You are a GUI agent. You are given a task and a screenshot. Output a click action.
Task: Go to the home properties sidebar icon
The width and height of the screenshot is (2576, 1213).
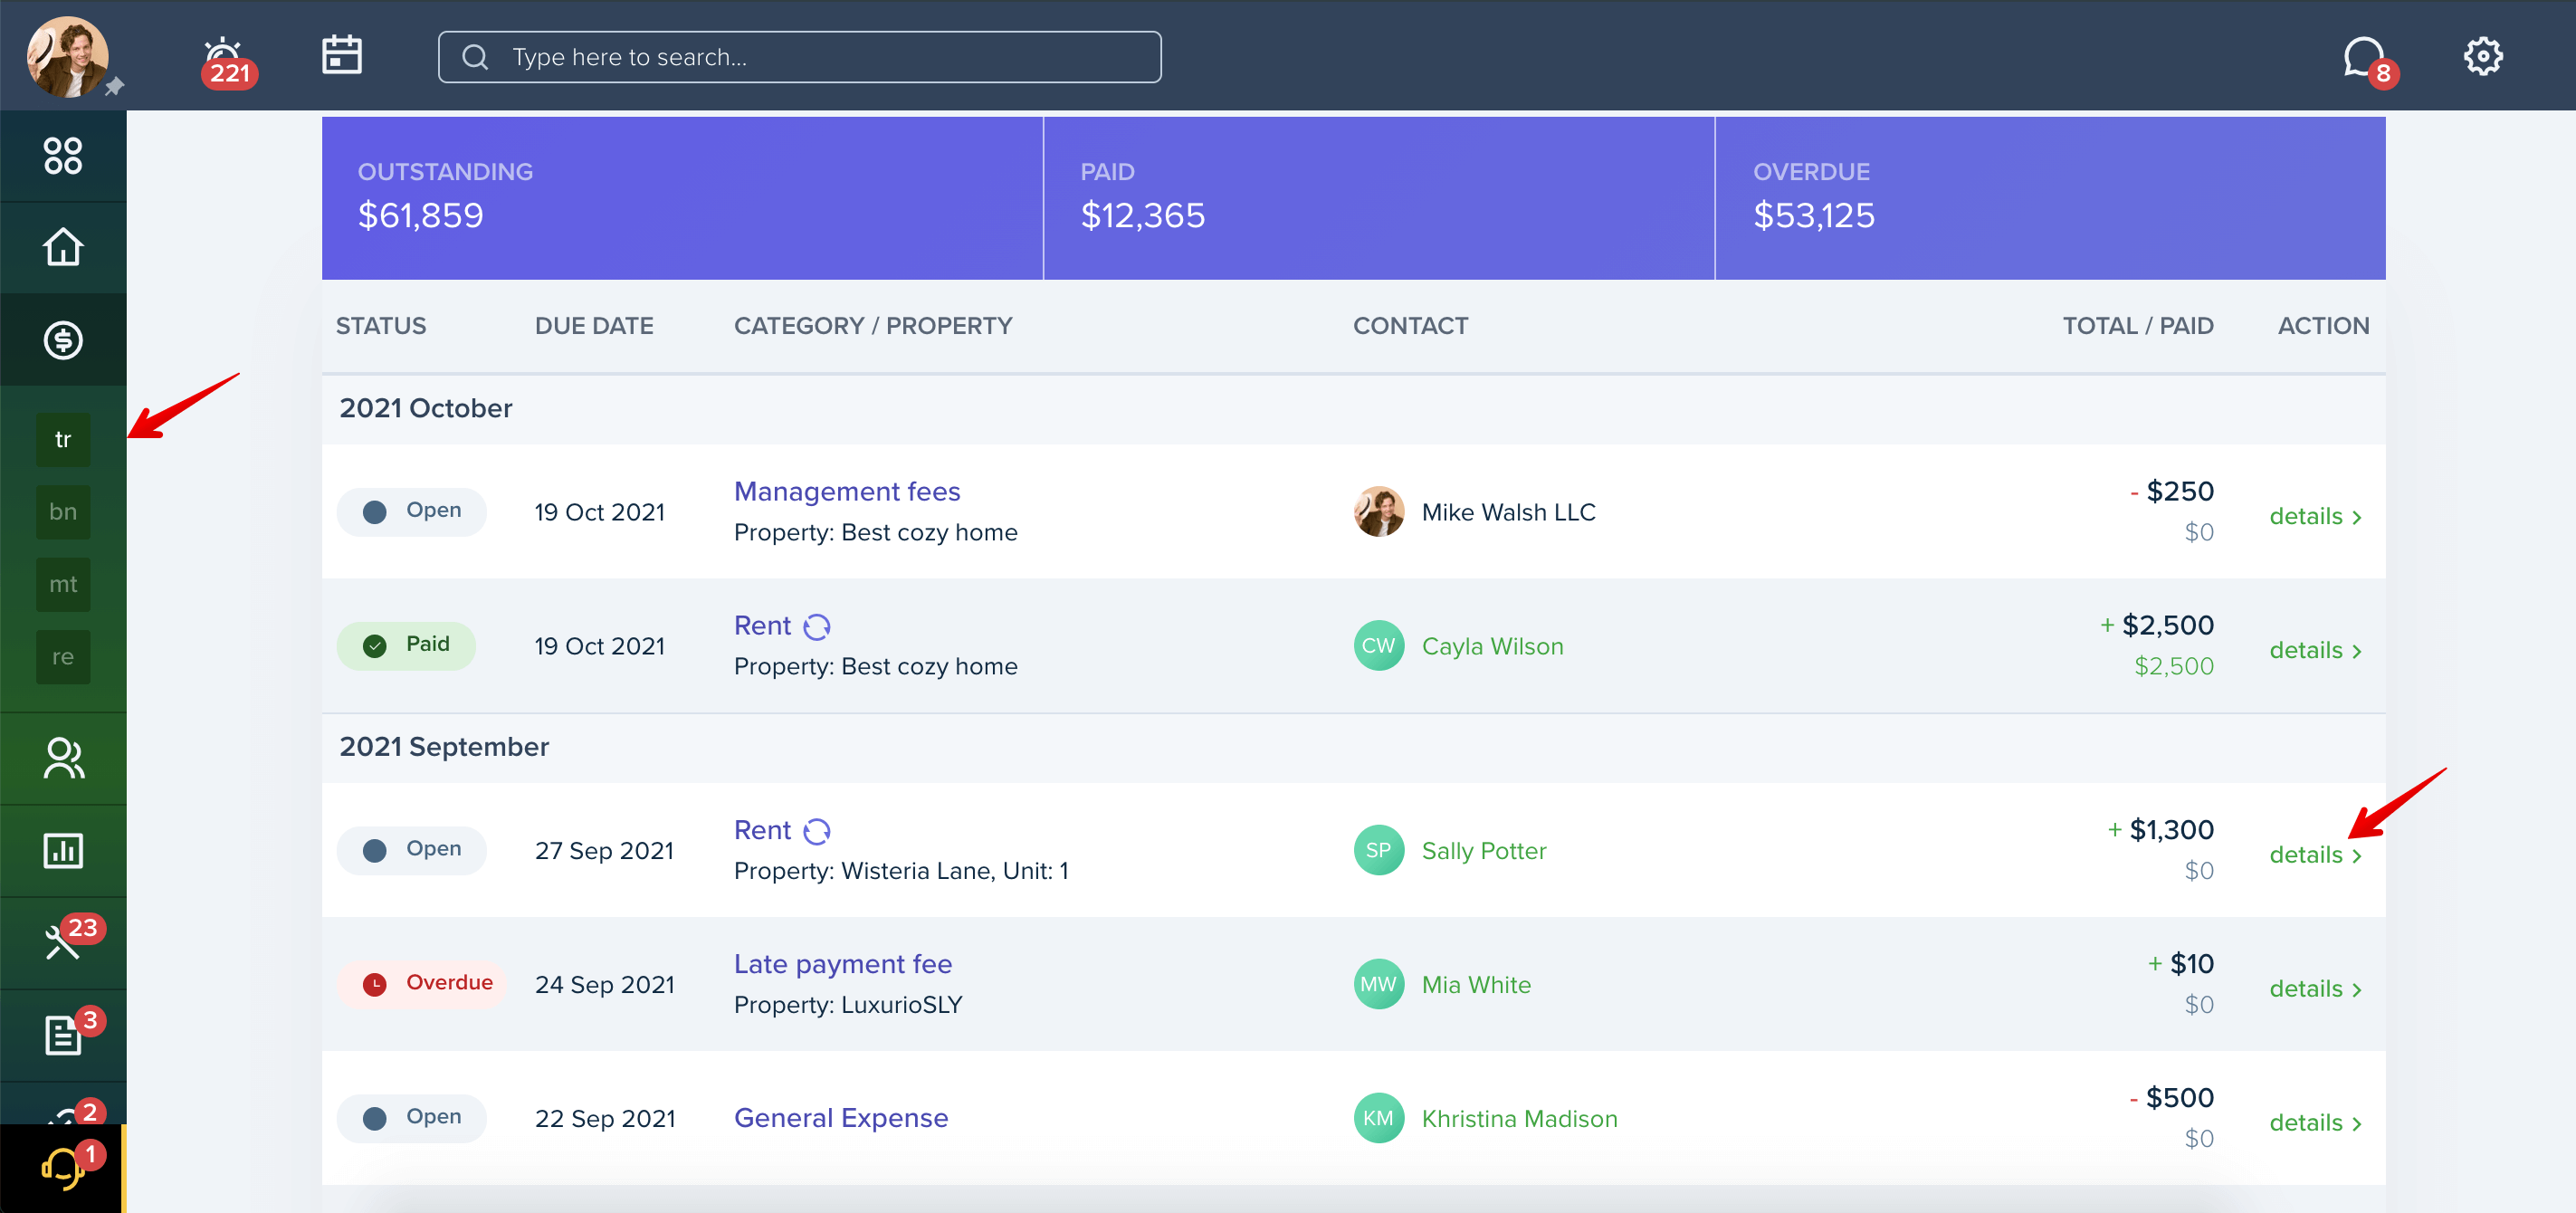[63, 248]
